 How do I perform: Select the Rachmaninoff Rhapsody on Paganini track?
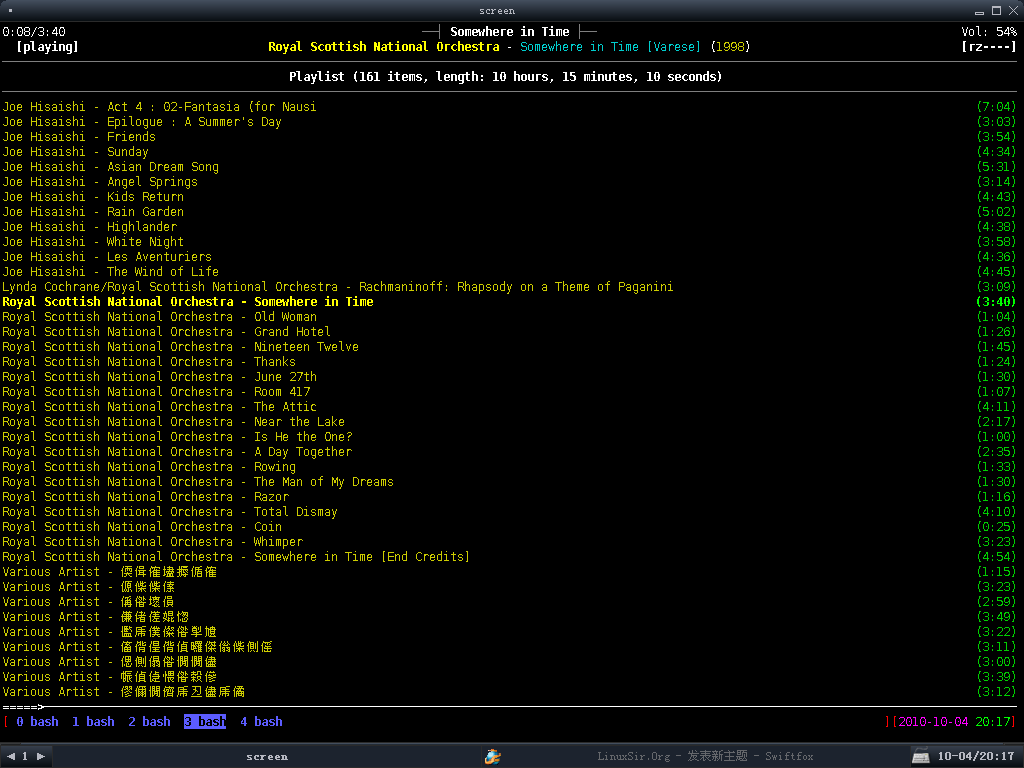pyautogui.click(x=509, y=287)
